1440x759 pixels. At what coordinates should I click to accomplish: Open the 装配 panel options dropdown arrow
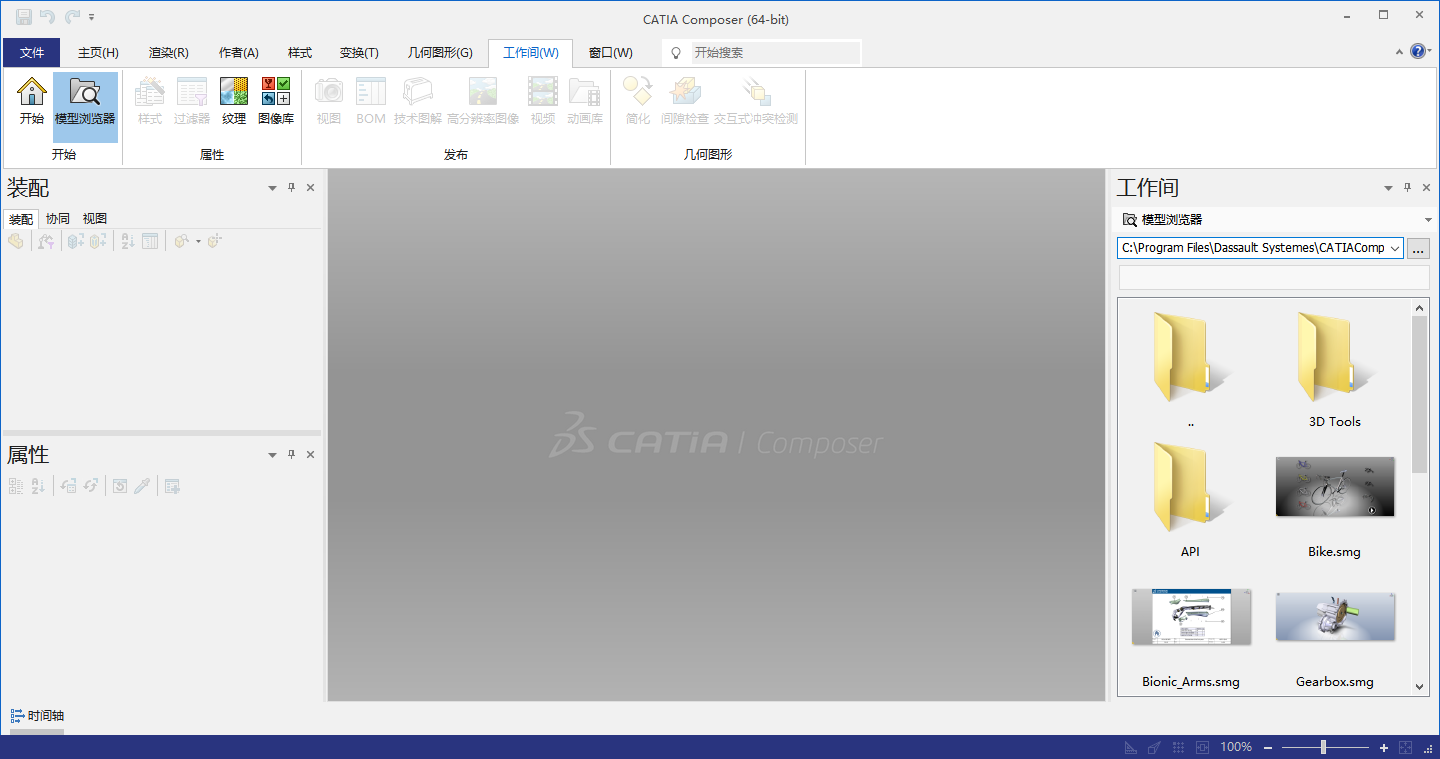point(272,188)
